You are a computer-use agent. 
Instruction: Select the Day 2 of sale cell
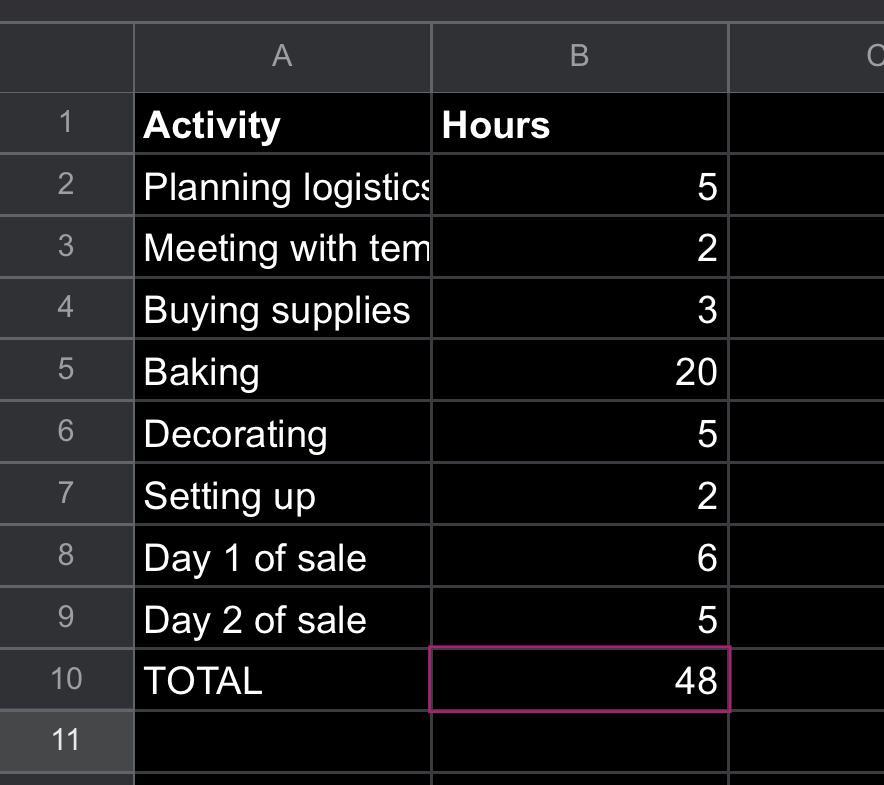pyautogui.click(x=282, y=619)
